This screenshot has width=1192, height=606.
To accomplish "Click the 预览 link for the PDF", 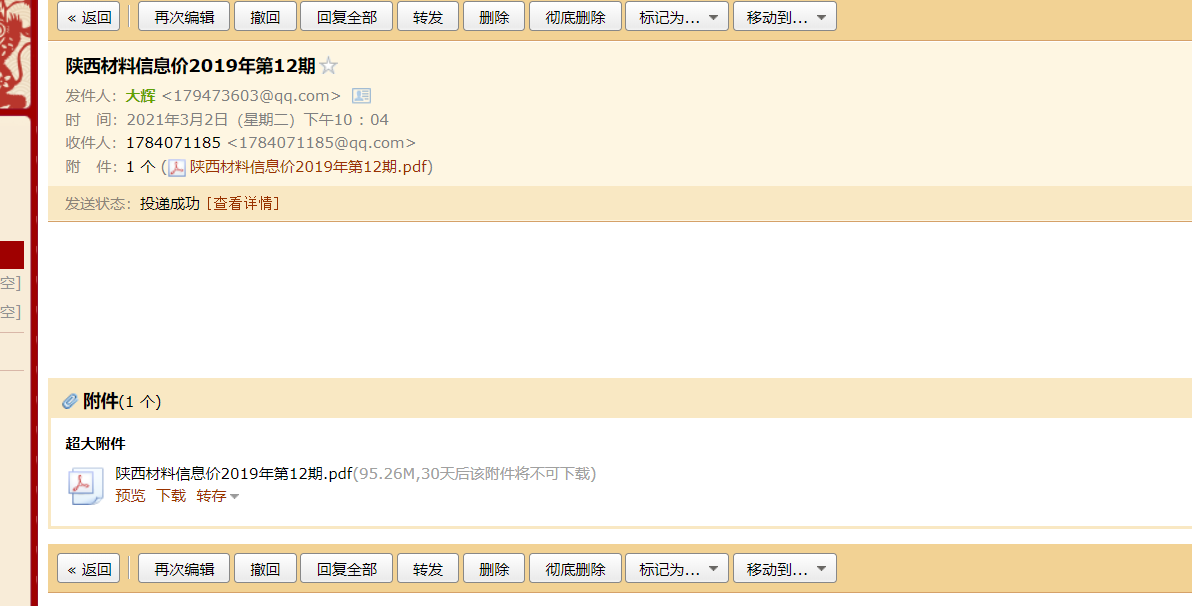I will pos(130,496).
